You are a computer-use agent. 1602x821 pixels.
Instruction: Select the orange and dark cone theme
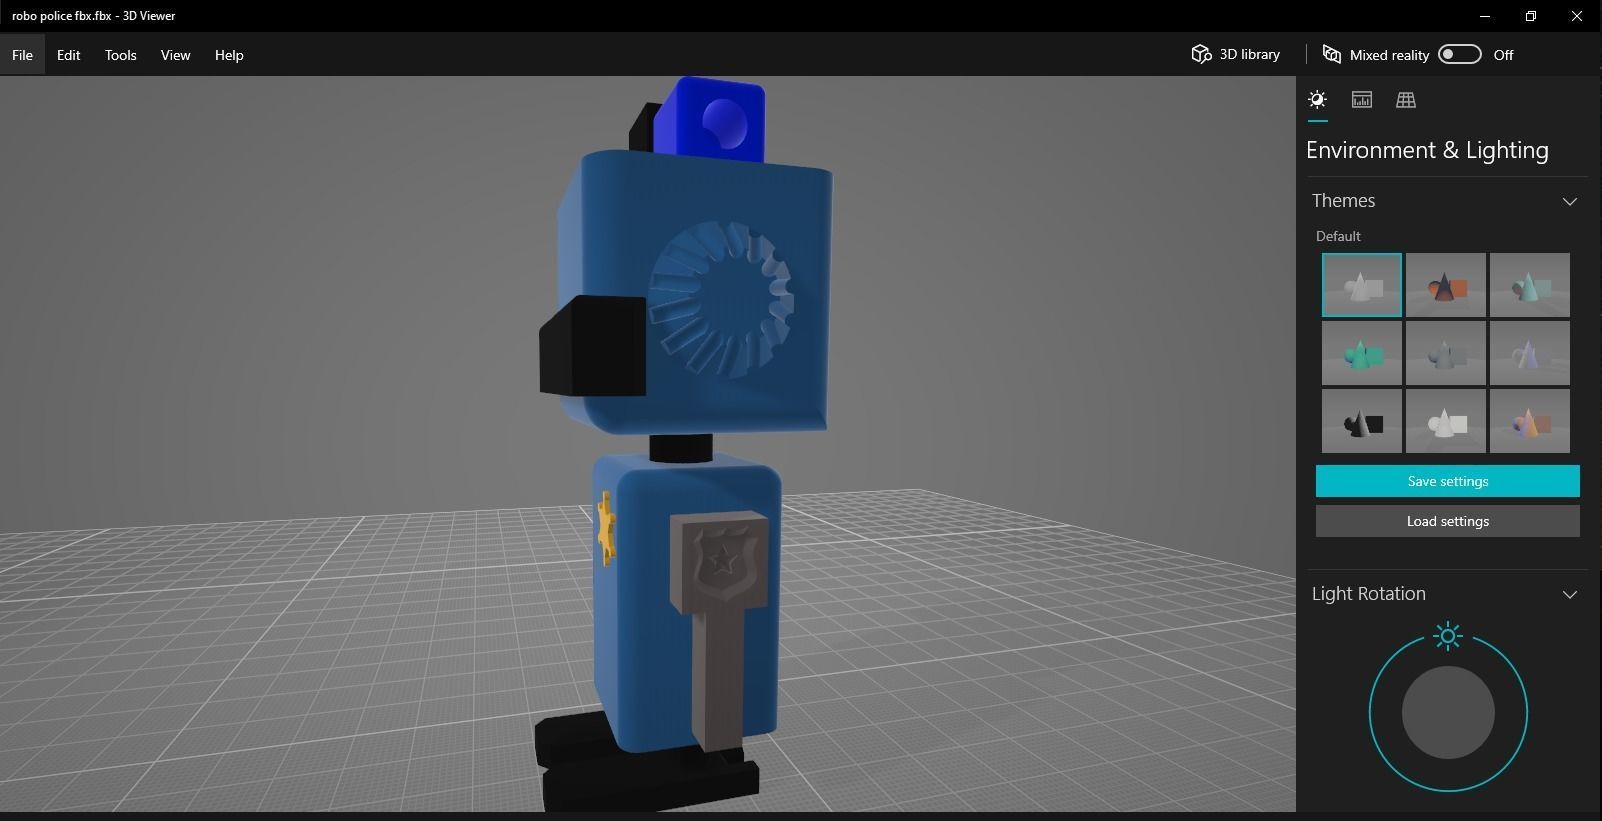coord(1445,285)
